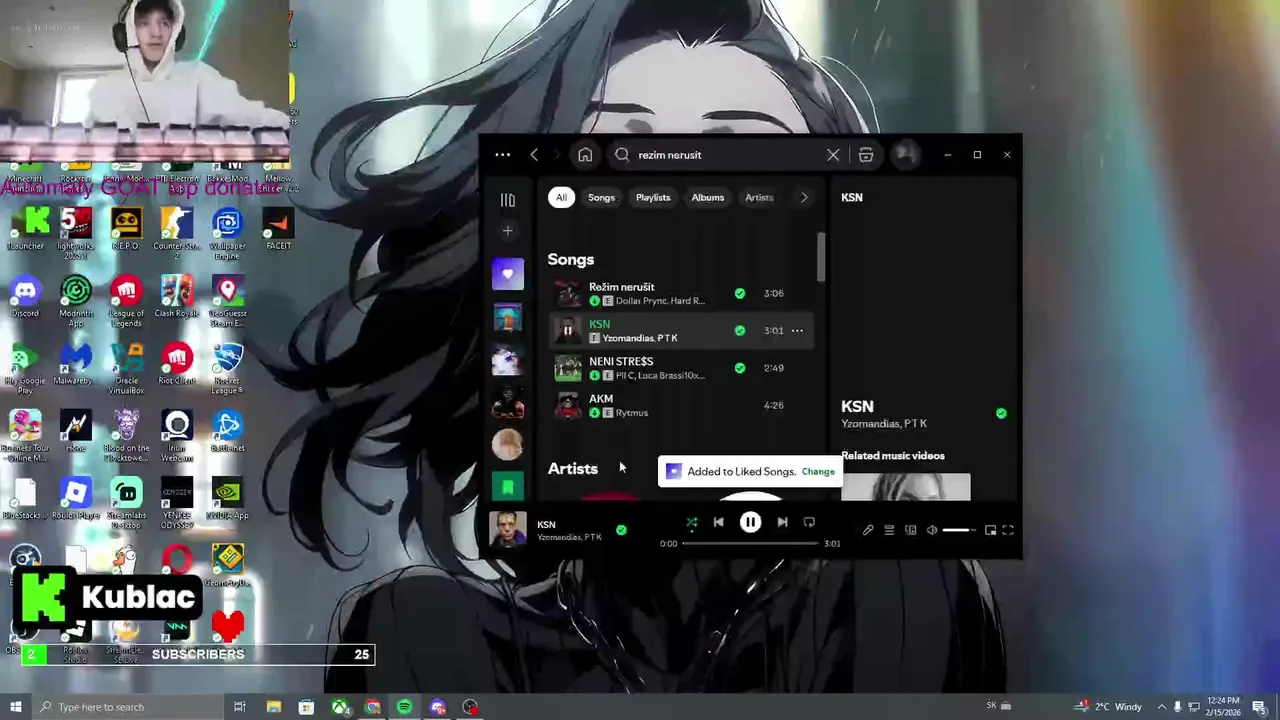Use the search results scrollbar
The width and height of the screenshot is (1280, 720).
(821, 257)
